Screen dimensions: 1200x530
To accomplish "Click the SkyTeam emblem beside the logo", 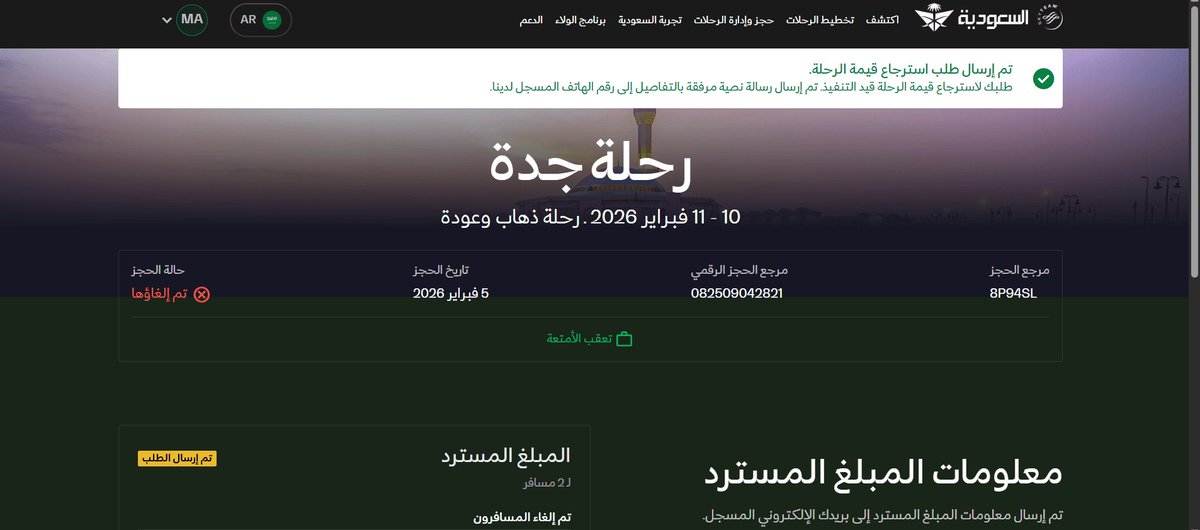I will 1048,19.
